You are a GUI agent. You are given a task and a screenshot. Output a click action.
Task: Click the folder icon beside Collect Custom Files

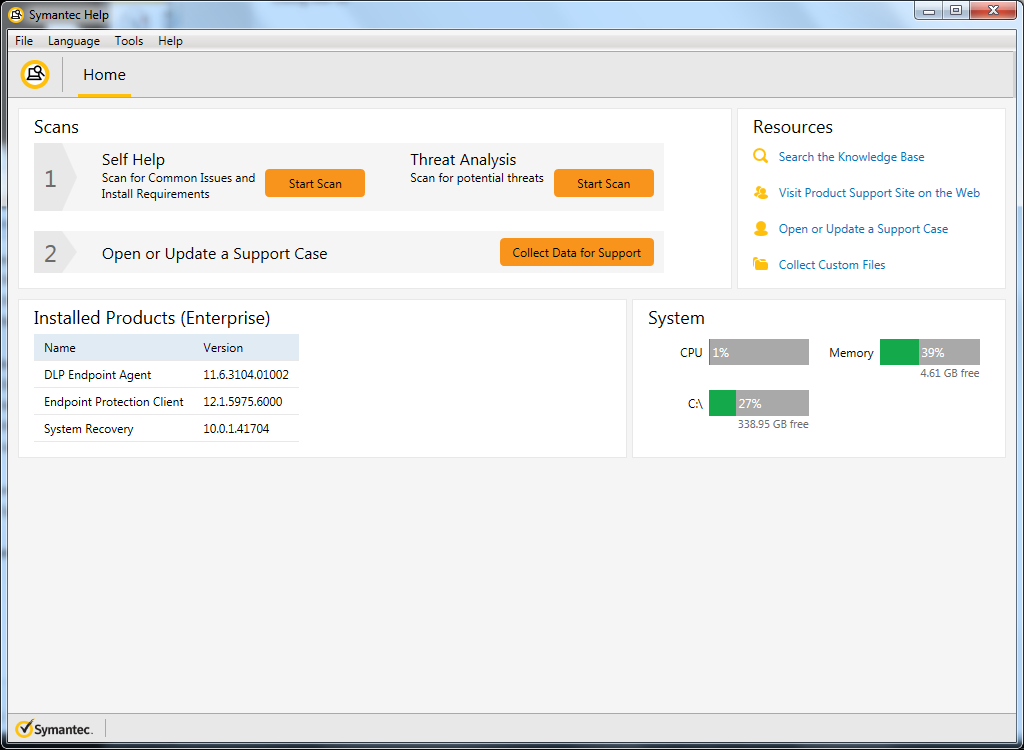760,264
